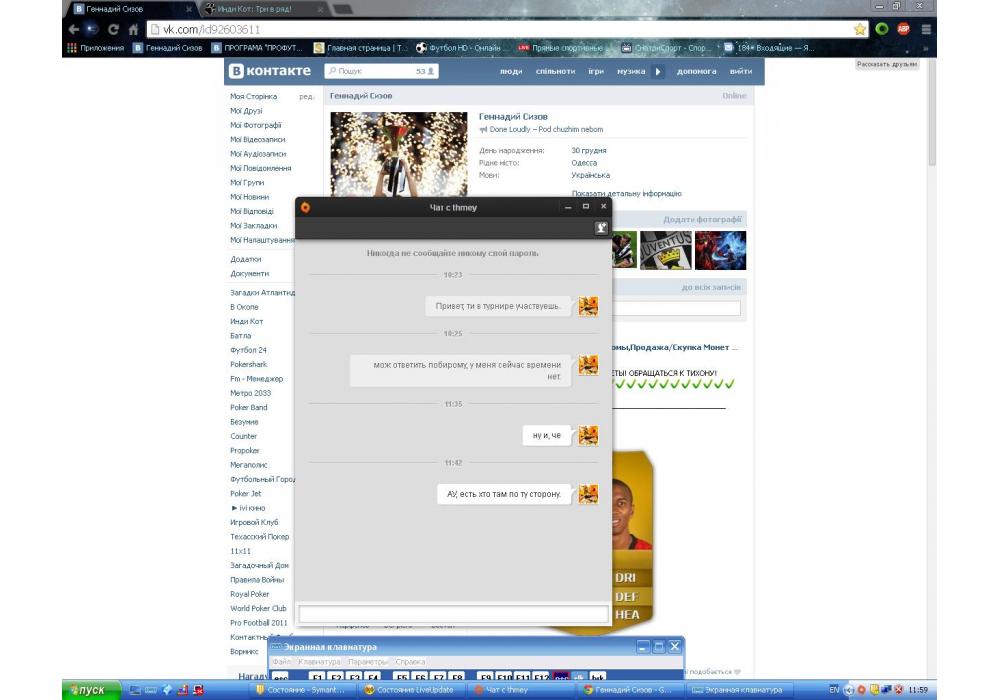Click the bookmark star in address bar
The height and width of the screenshot is (700, 1000).
[860, 29]
